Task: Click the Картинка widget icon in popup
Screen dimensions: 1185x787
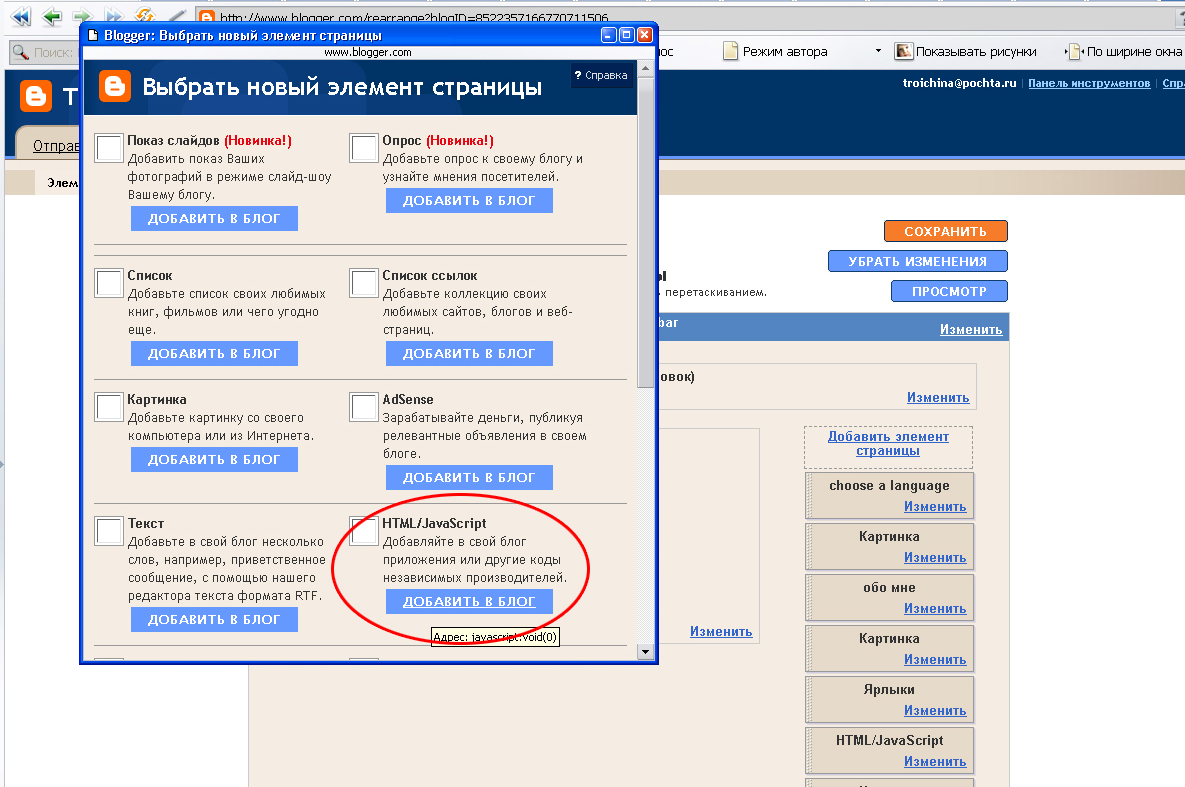Action: 109,407
